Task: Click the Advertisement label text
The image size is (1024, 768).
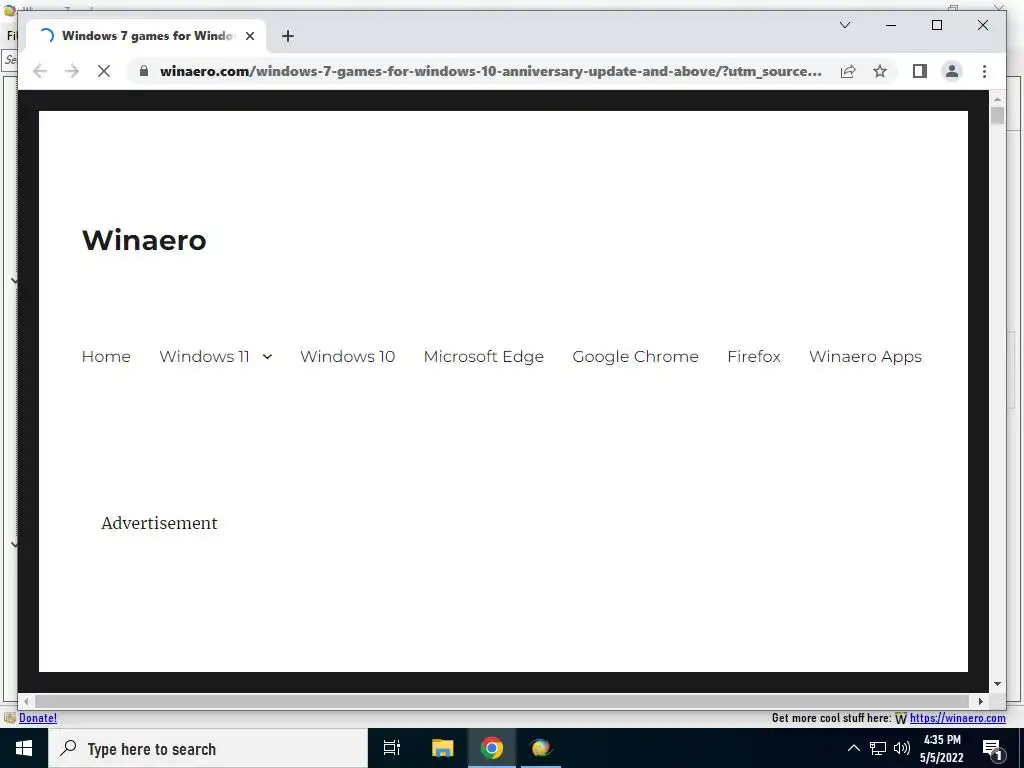Action: click(159, 523)
